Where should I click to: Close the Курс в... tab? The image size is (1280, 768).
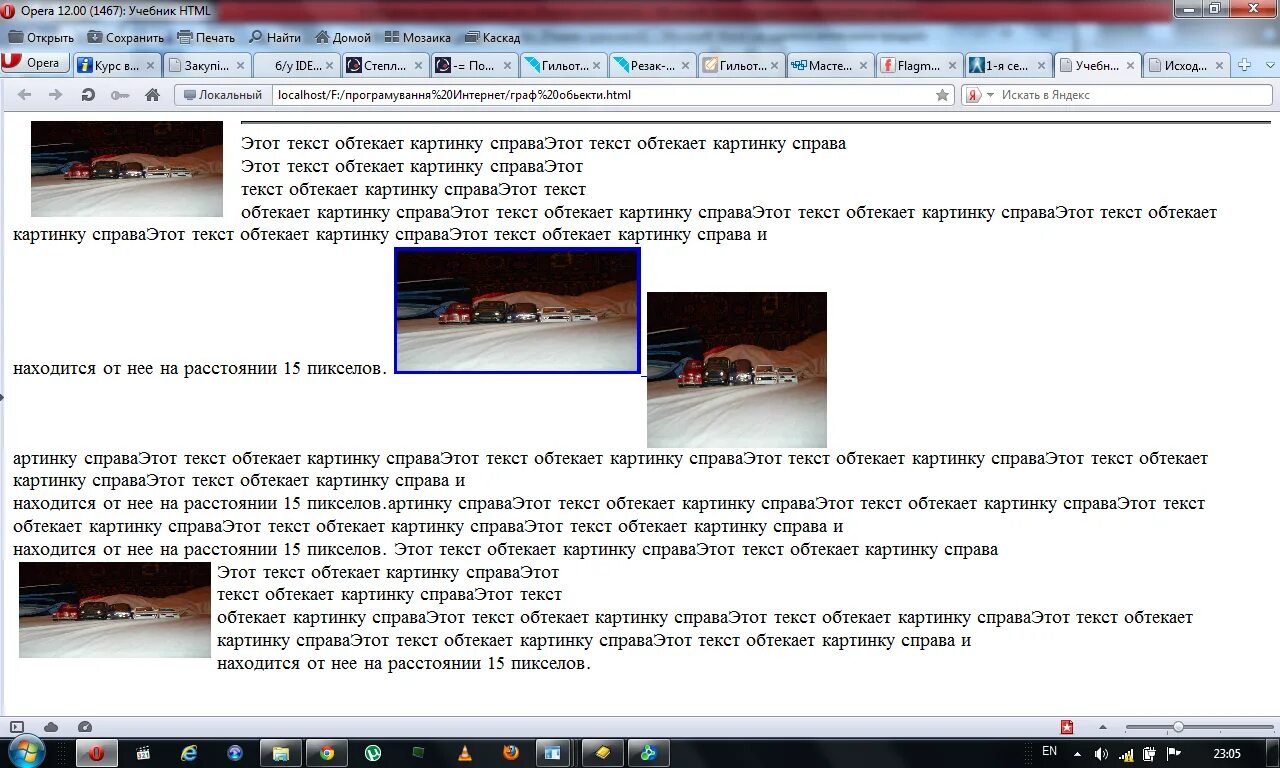[151, 66]
